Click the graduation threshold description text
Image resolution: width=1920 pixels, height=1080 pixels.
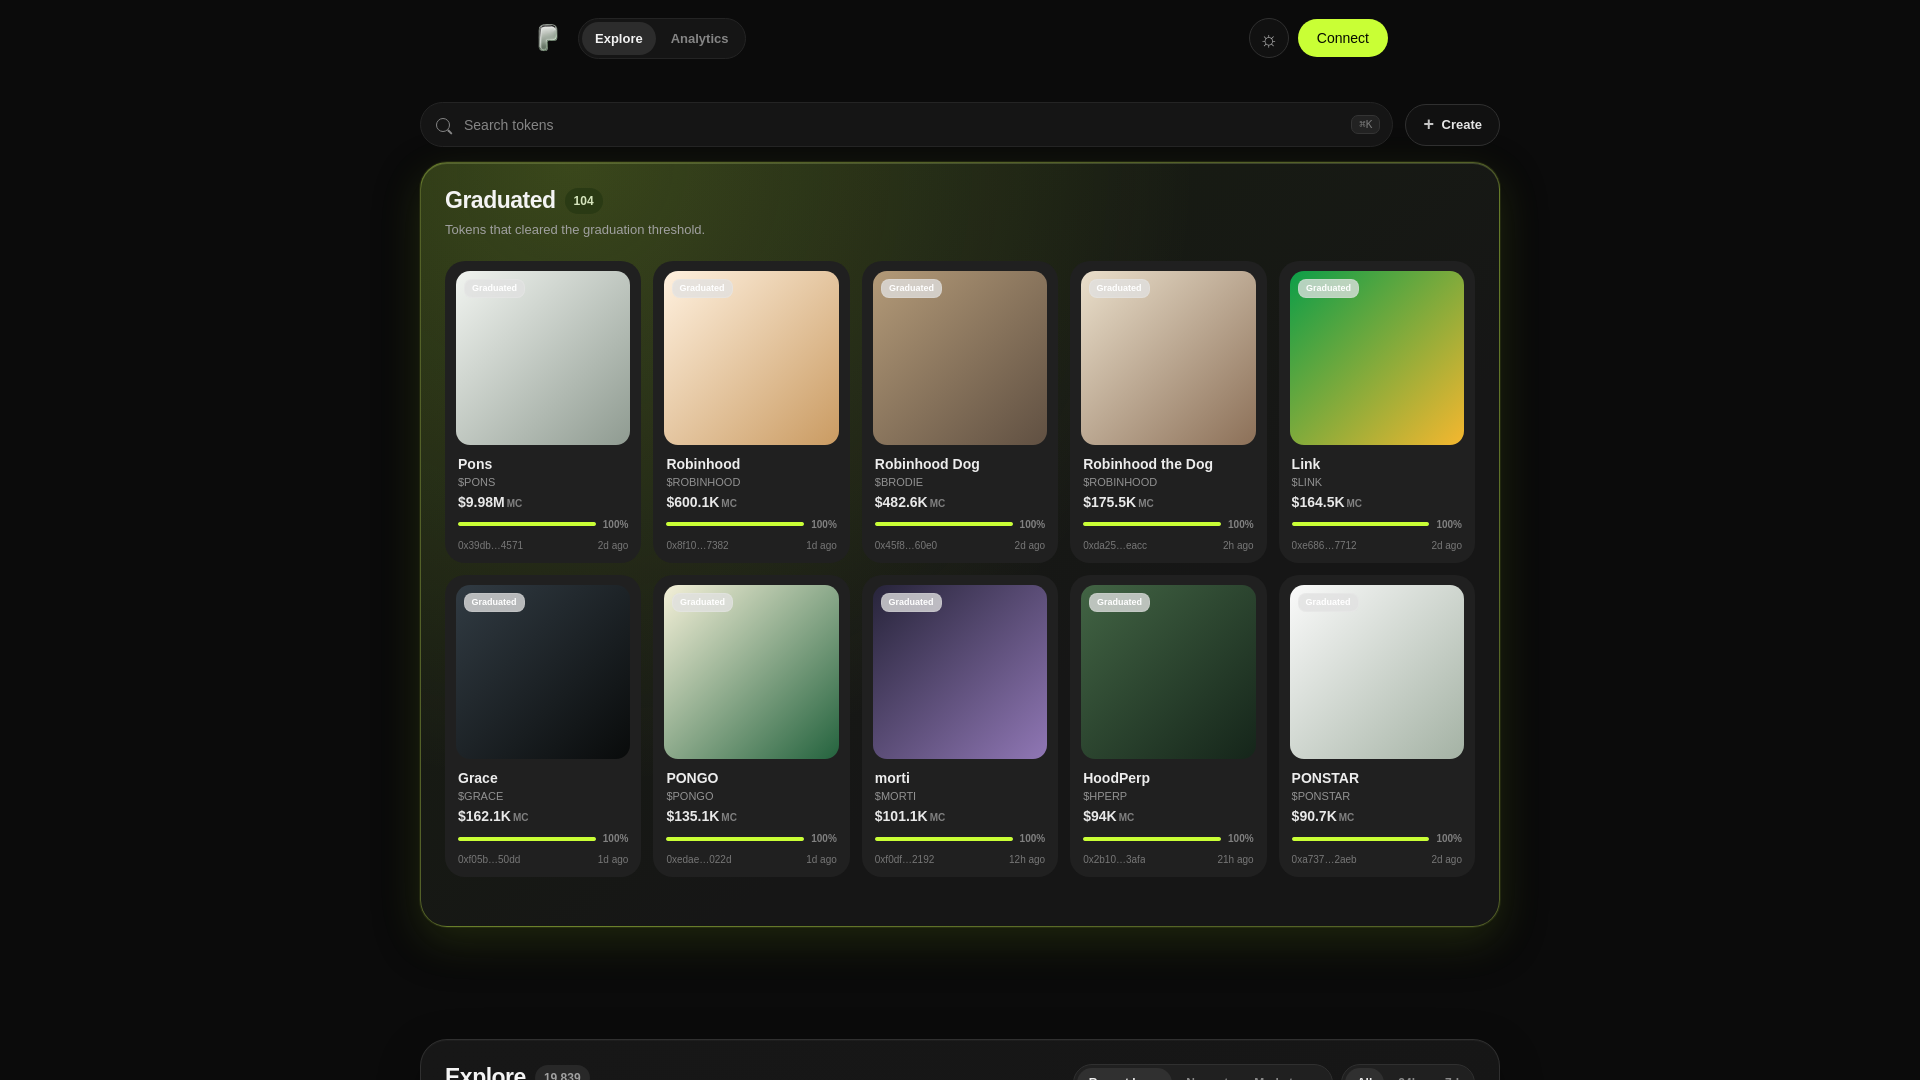tap(575, 230)
